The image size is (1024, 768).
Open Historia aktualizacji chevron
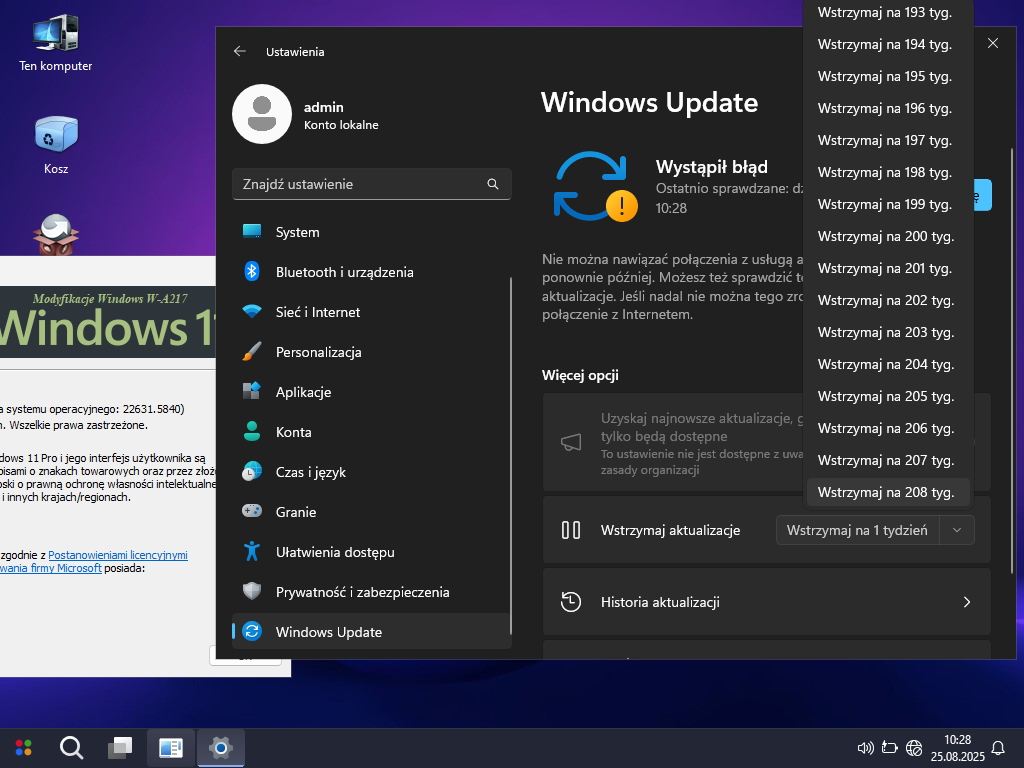pos(966,602)
